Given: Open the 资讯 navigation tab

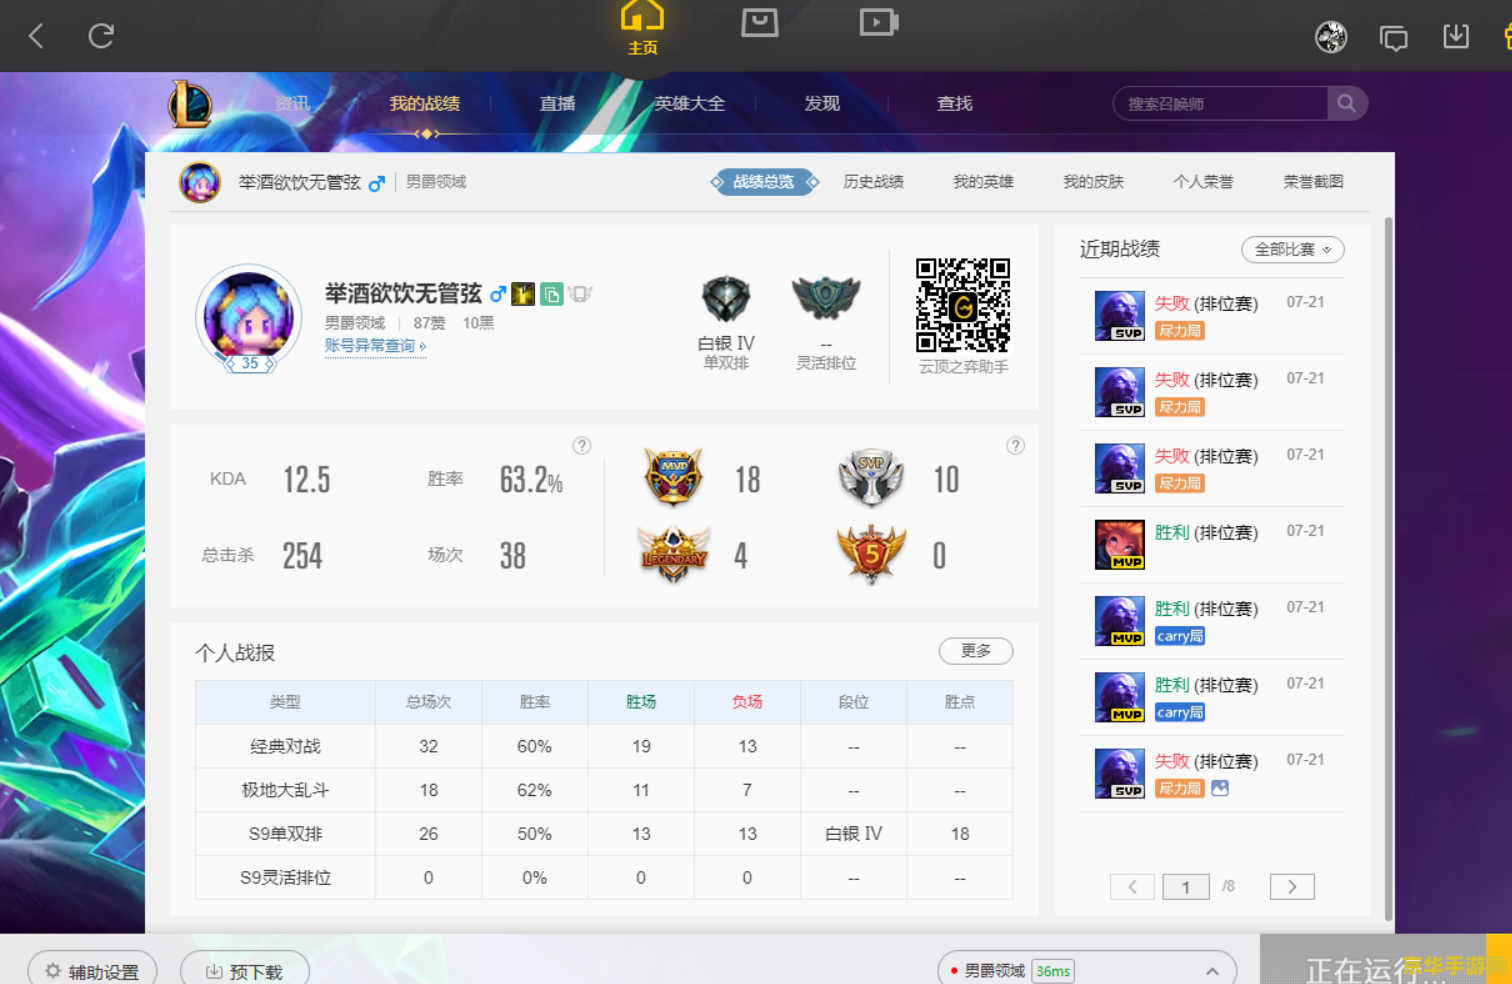Looking at the screenshot, I should (293, 104).
